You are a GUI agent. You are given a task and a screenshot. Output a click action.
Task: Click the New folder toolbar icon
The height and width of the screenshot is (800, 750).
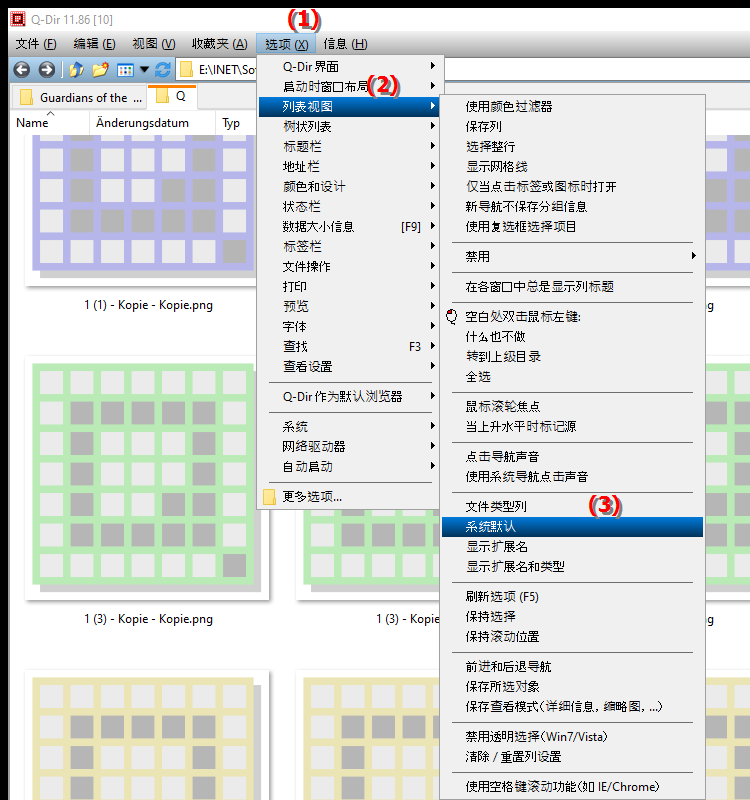(x=100, y=69)
